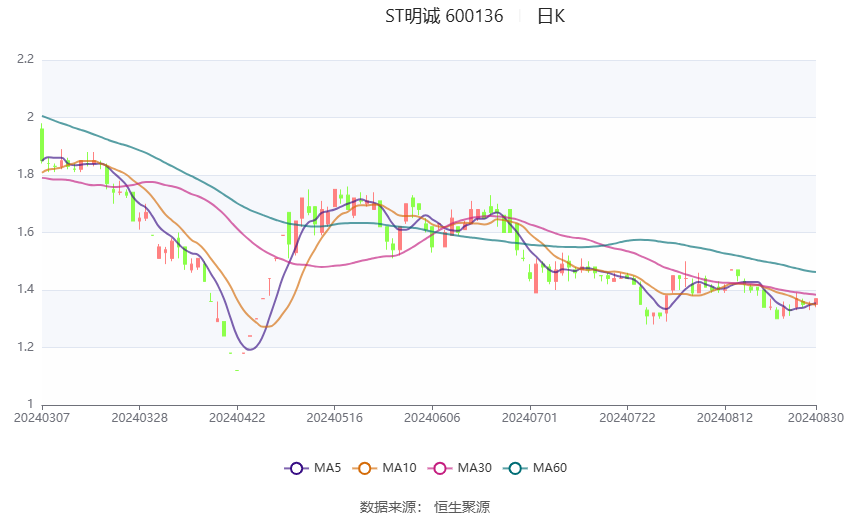Click the 数据来源 label text
850x517 pixels.
pos(388,507)
